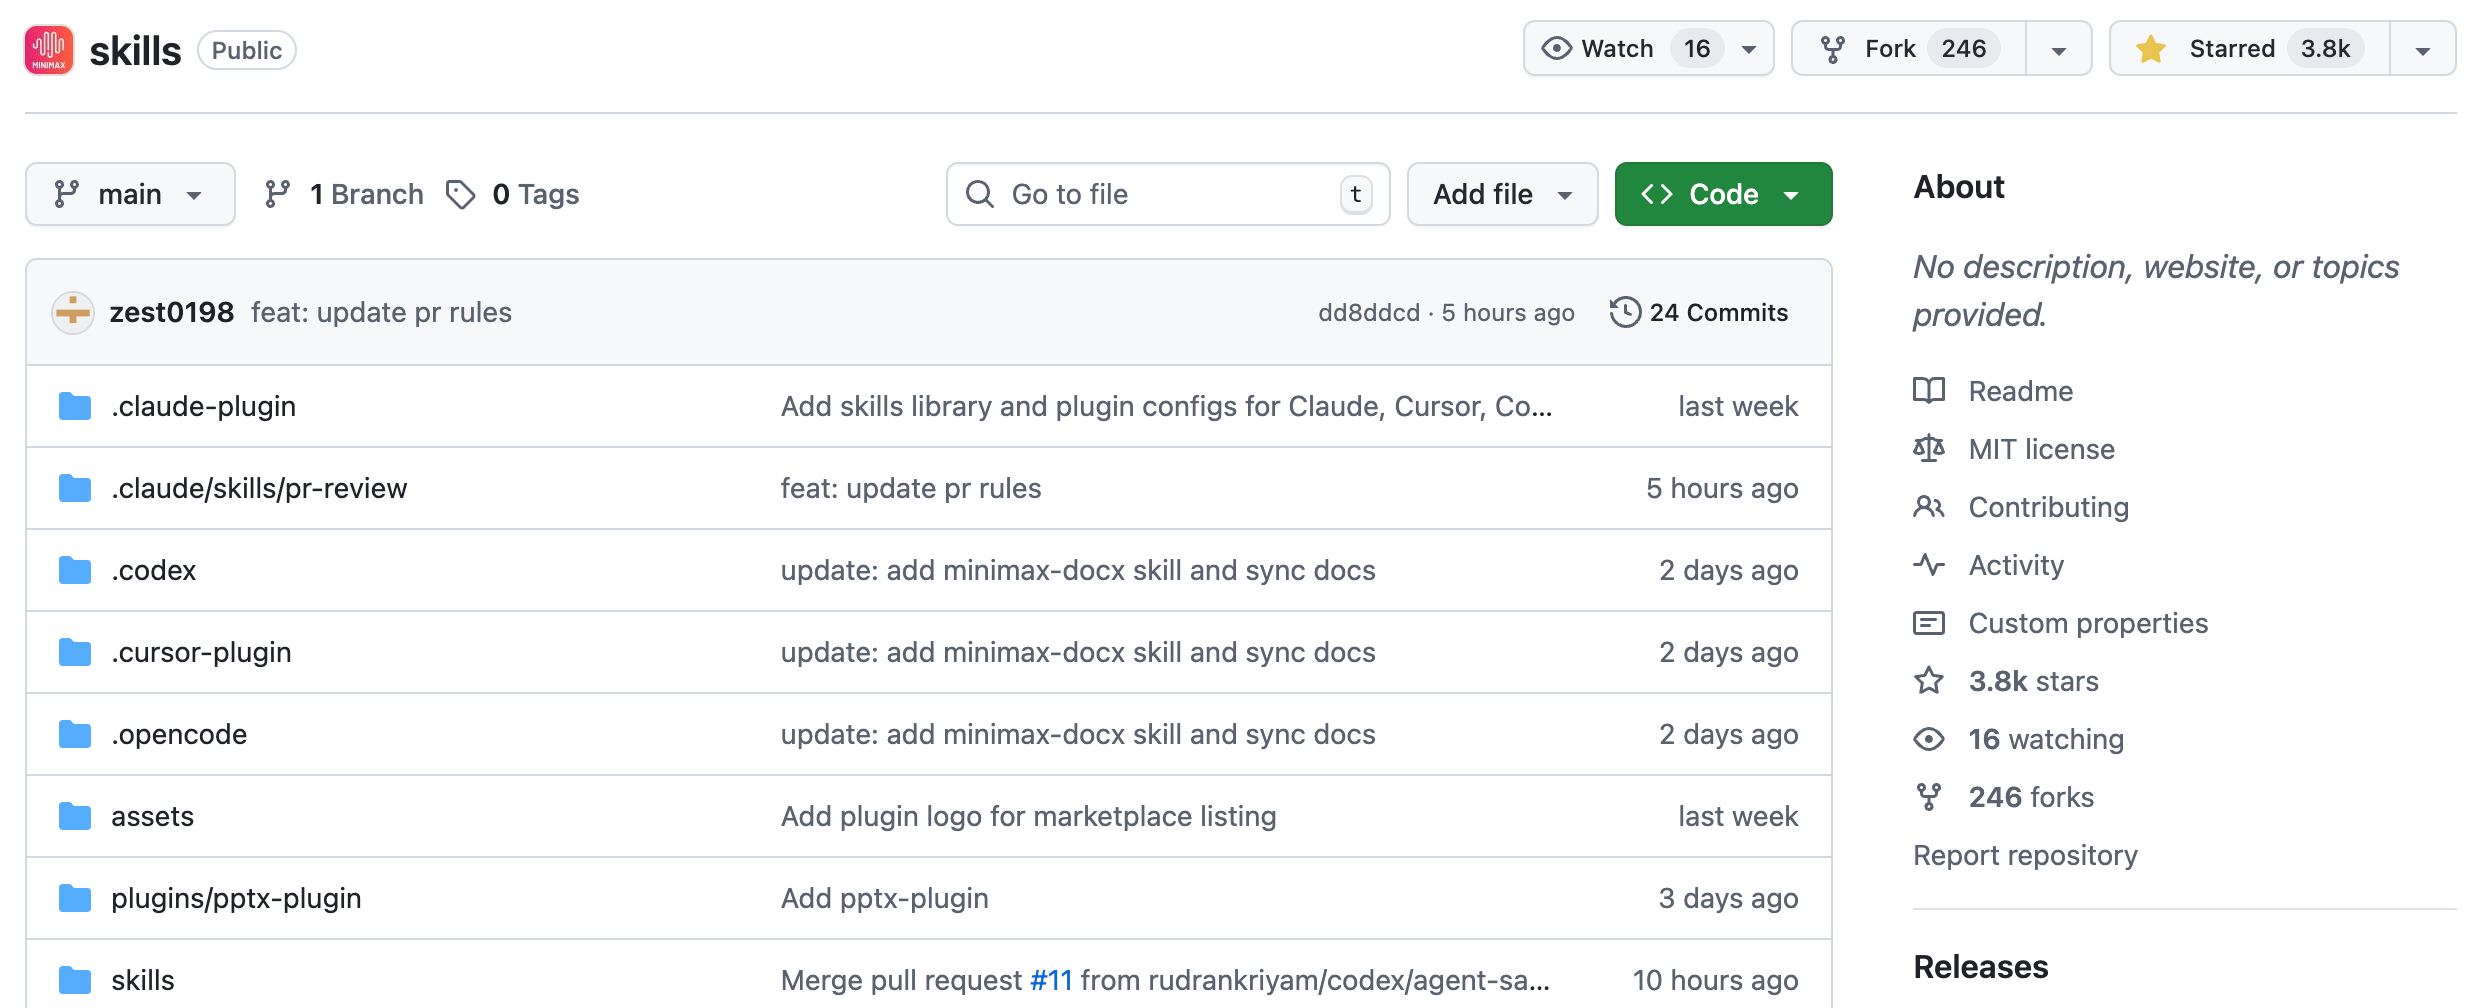2474x1008 pixels.
Task: Click the tag icon for 0 Tags
Action: pyautogui.click(x=460, y=194)
